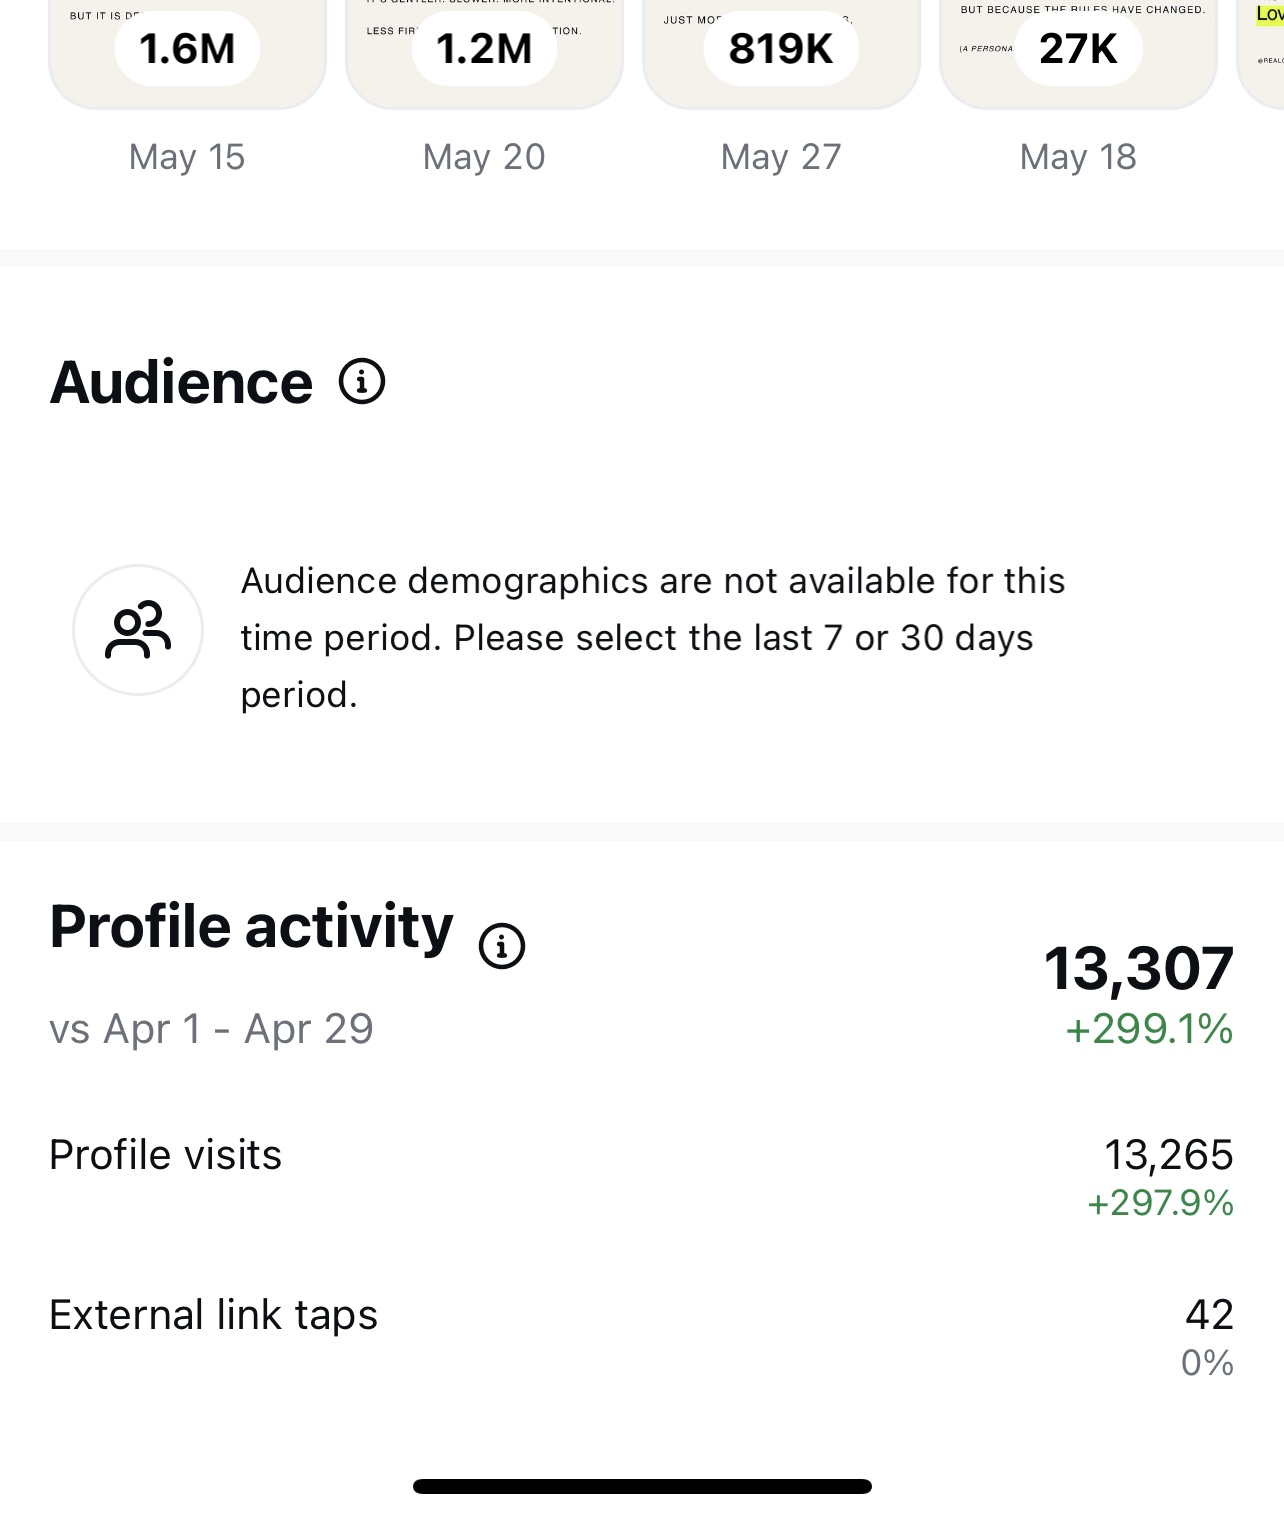Tap the 13,265 profile visits count
The height and width of the screenshot is (1518, 1284).
point(1168,1155)
